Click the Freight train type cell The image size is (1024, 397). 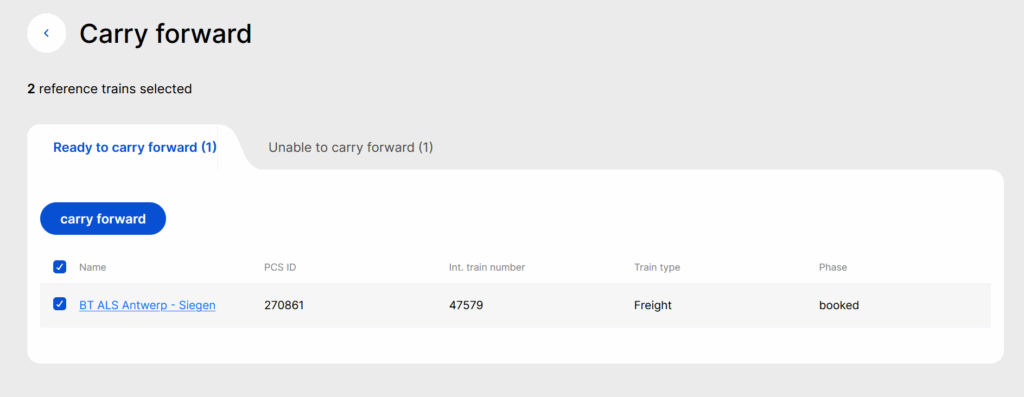653,305
